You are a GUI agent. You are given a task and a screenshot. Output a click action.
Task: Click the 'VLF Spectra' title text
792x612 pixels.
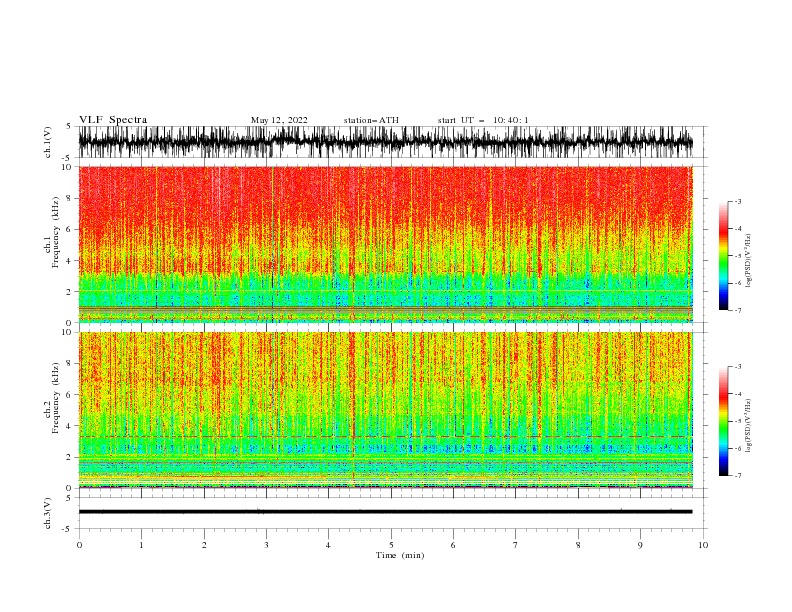113,120
